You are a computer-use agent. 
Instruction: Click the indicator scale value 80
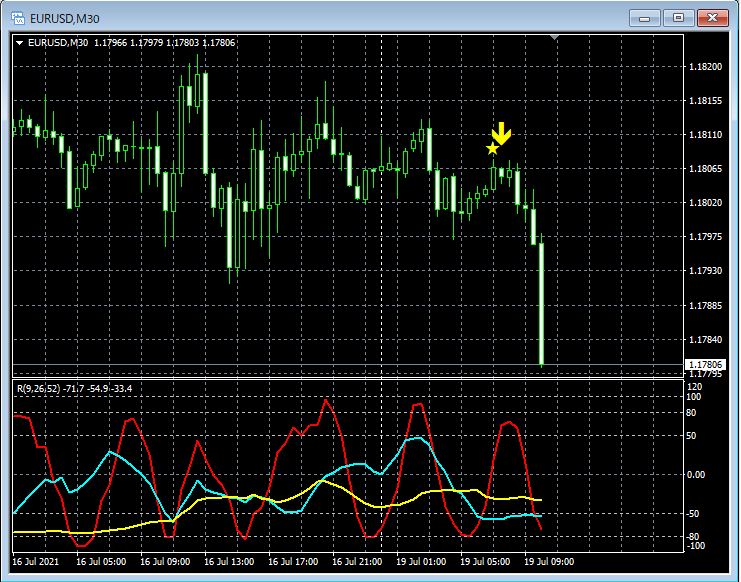tap(691, 413)
